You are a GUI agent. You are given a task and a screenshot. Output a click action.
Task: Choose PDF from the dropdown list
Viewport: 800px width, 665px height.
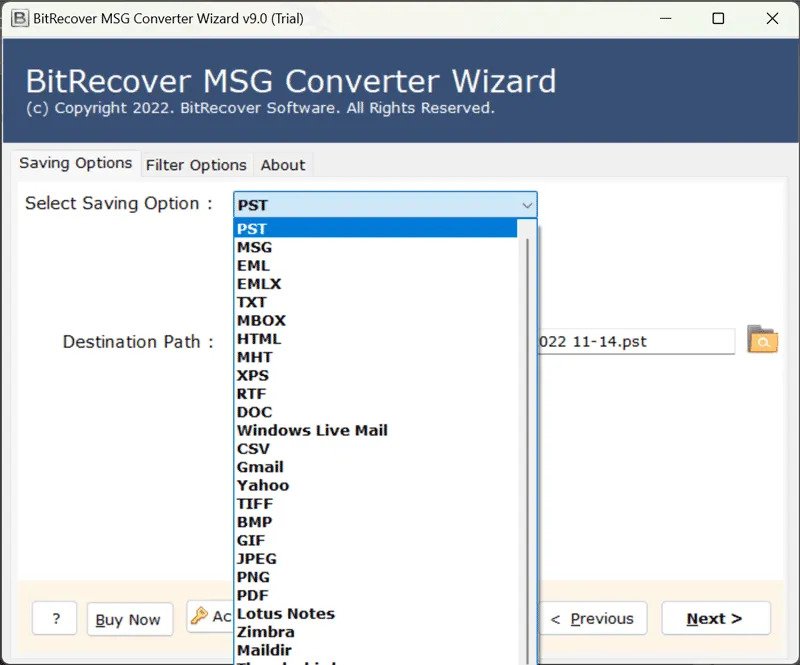(376, 596)
